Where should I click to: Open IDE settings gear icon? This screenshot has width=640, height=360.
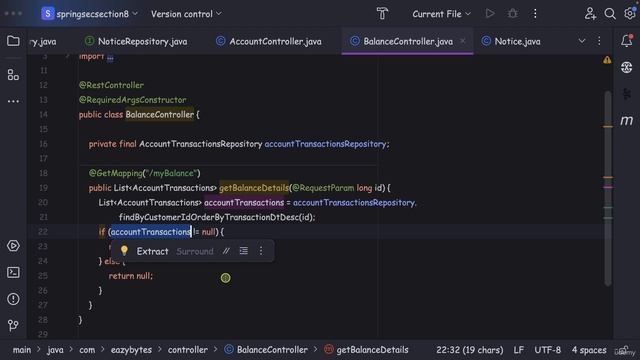click(x=630, y=14)
